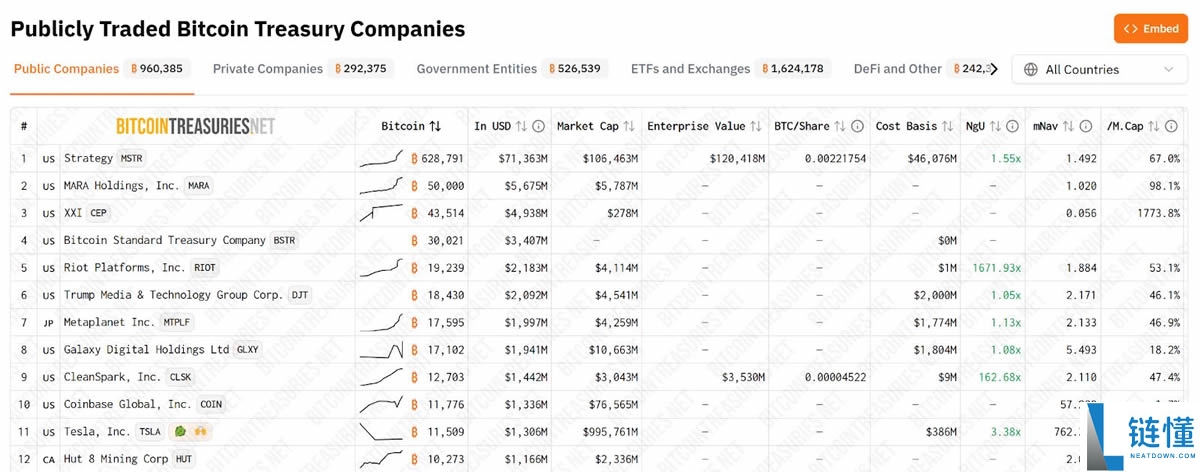Image resolution: width=1200 pixels, height=472 pixels.
Task: View Metaplanet's Bitcoin sparkline chart
Action: (x=380, y=322)
